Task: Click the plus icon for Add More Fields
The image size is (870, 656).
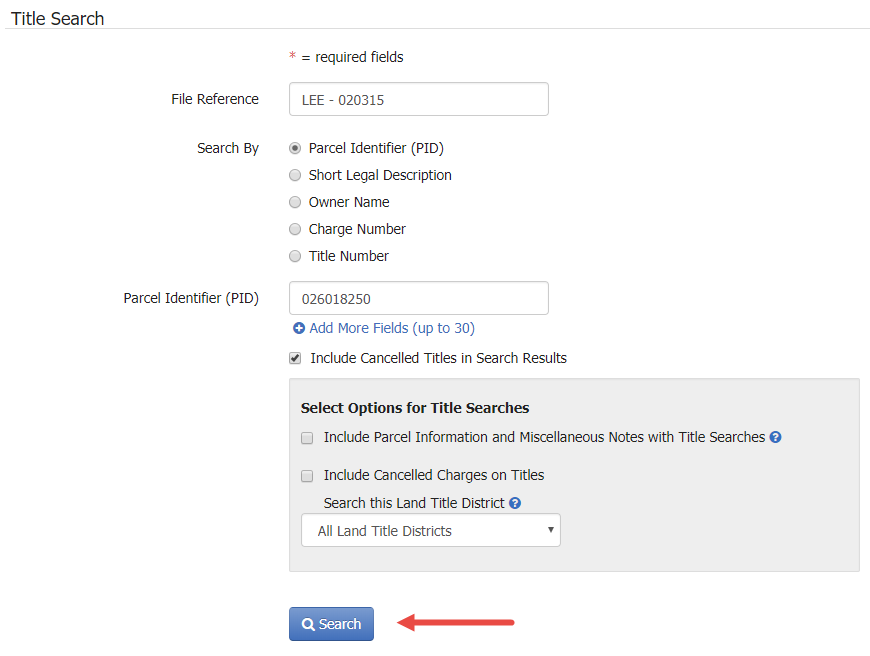Action: tap(299, 328)
